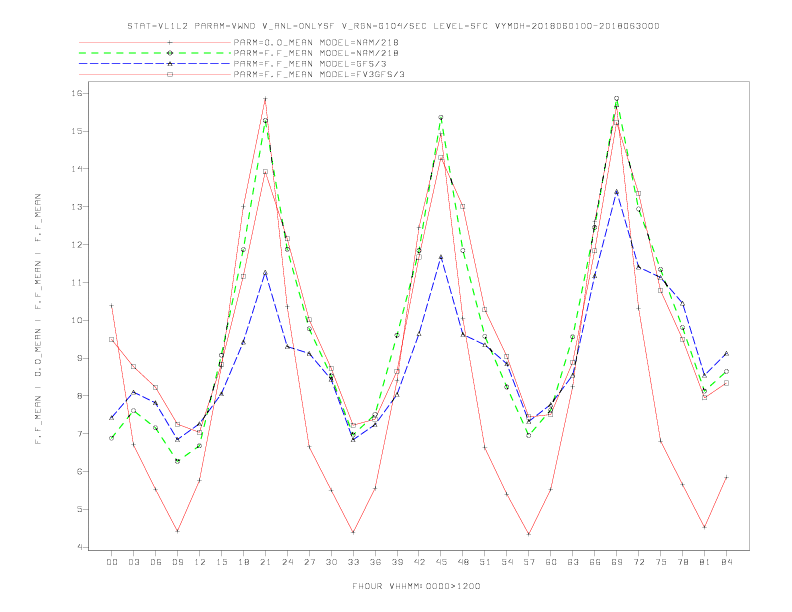This screenshot has height=612, width=792.
Task: Select legend entry PARM=F.F_MEAN MODEL=GFS/3
Action: pyautogui.click(x=310, y=64)
